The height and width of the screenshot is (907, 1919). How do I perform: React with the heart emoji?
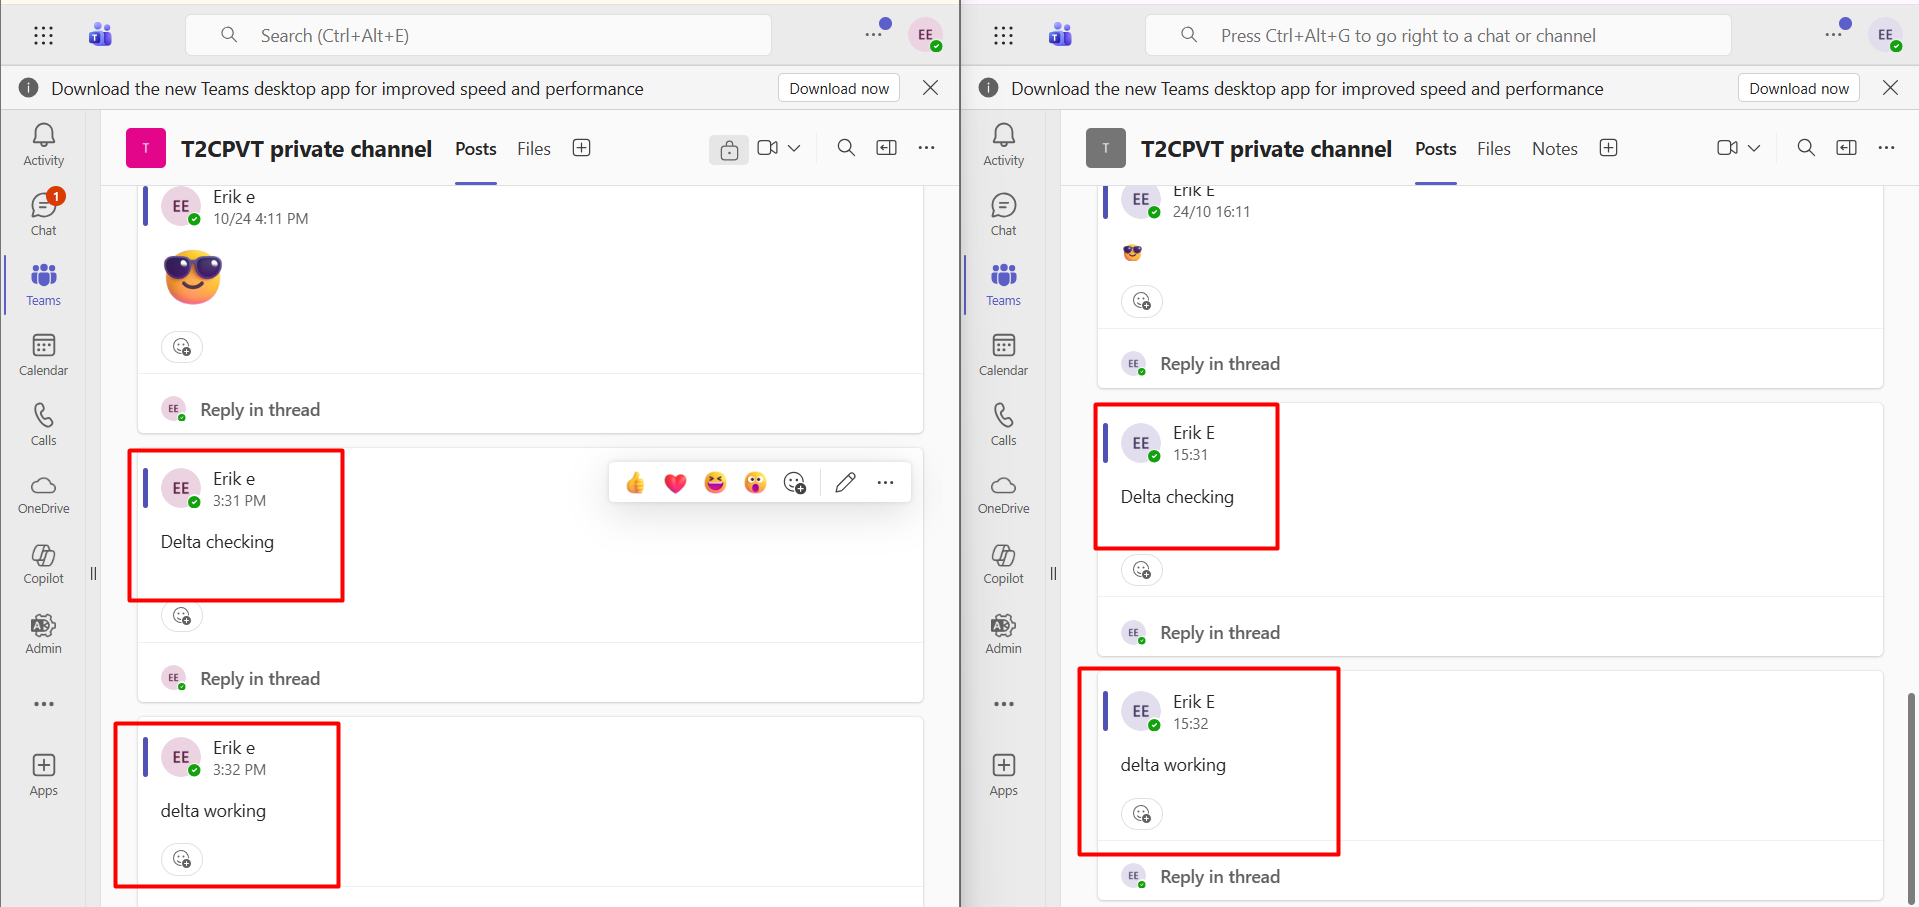(x=675, y=482)
